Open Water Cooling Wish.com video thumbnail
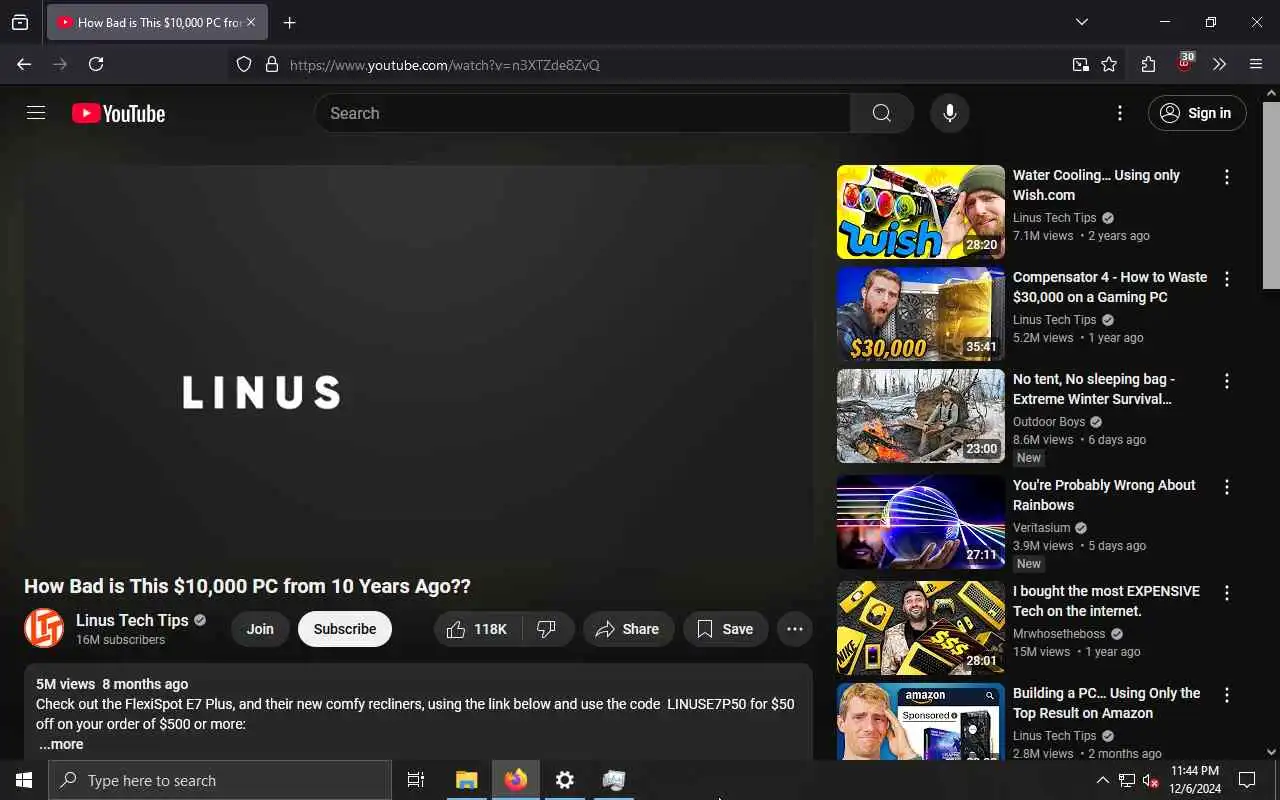 pyautogui.click(x=921, y=212)
